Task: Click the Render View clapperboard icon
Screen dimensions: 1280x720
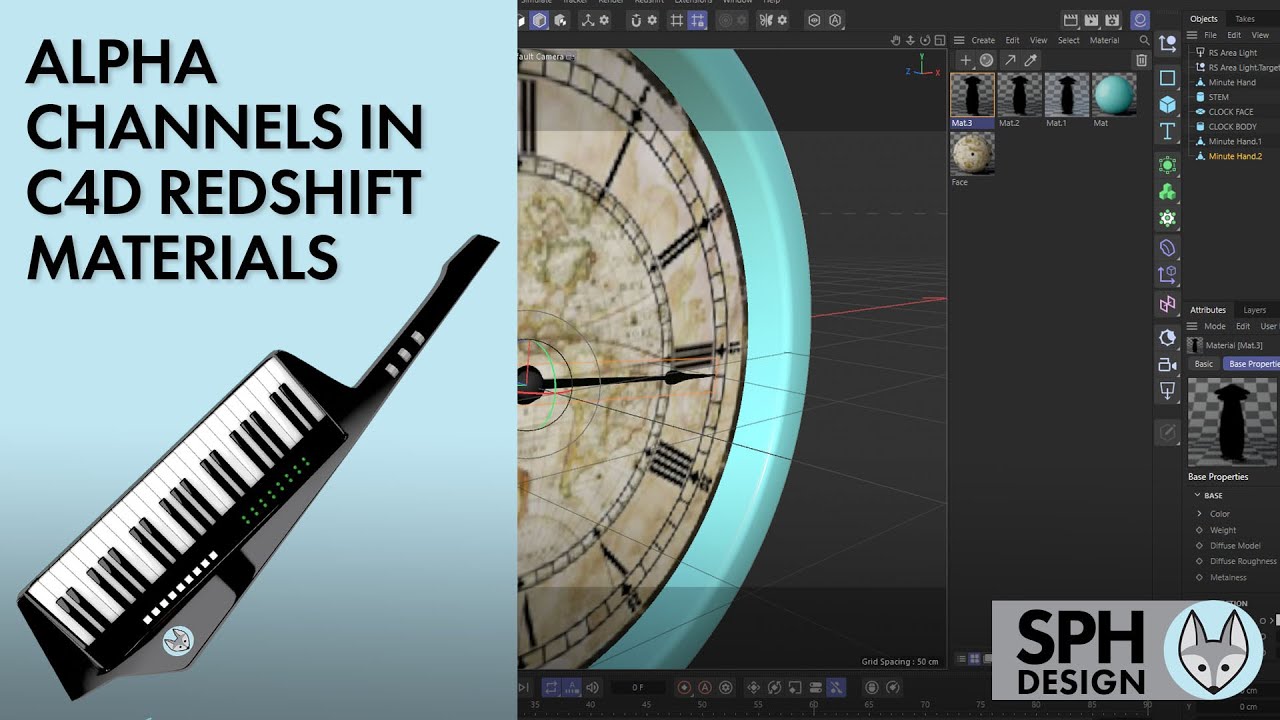Action: coord(1070,20)
